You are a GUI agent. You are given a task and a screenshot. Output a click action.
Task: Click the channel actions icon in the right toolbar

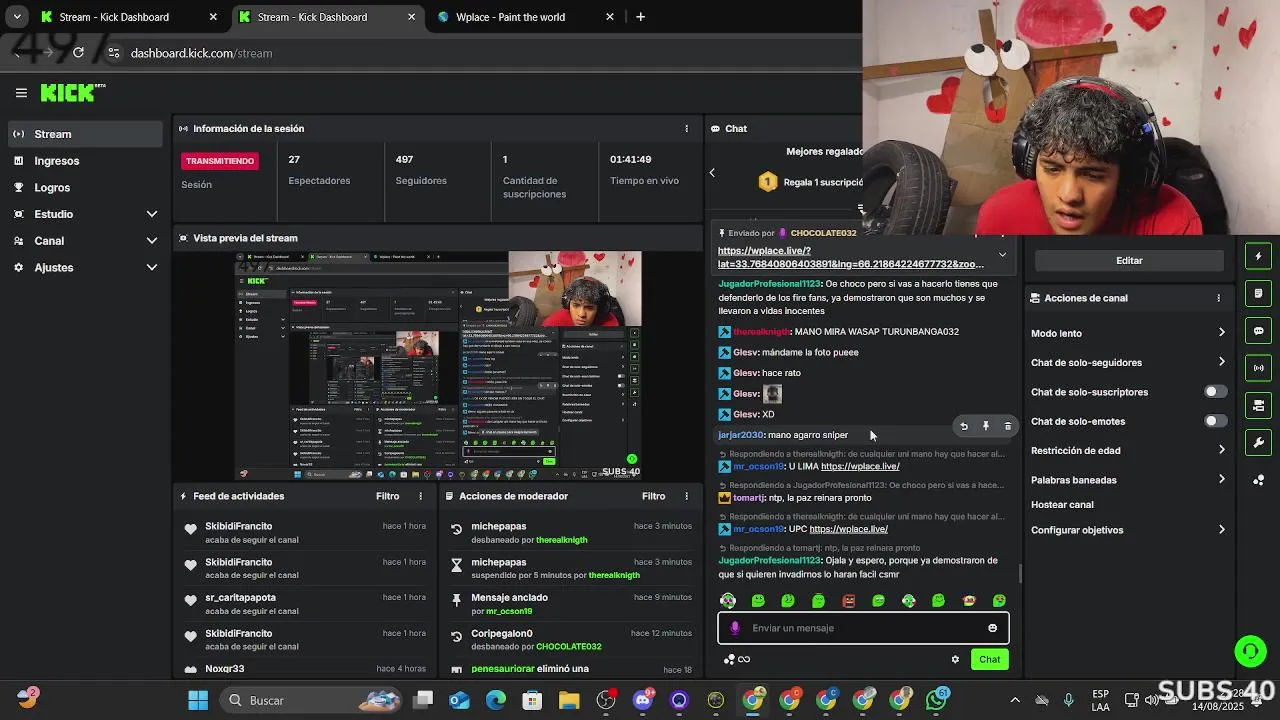point(1258,405)
